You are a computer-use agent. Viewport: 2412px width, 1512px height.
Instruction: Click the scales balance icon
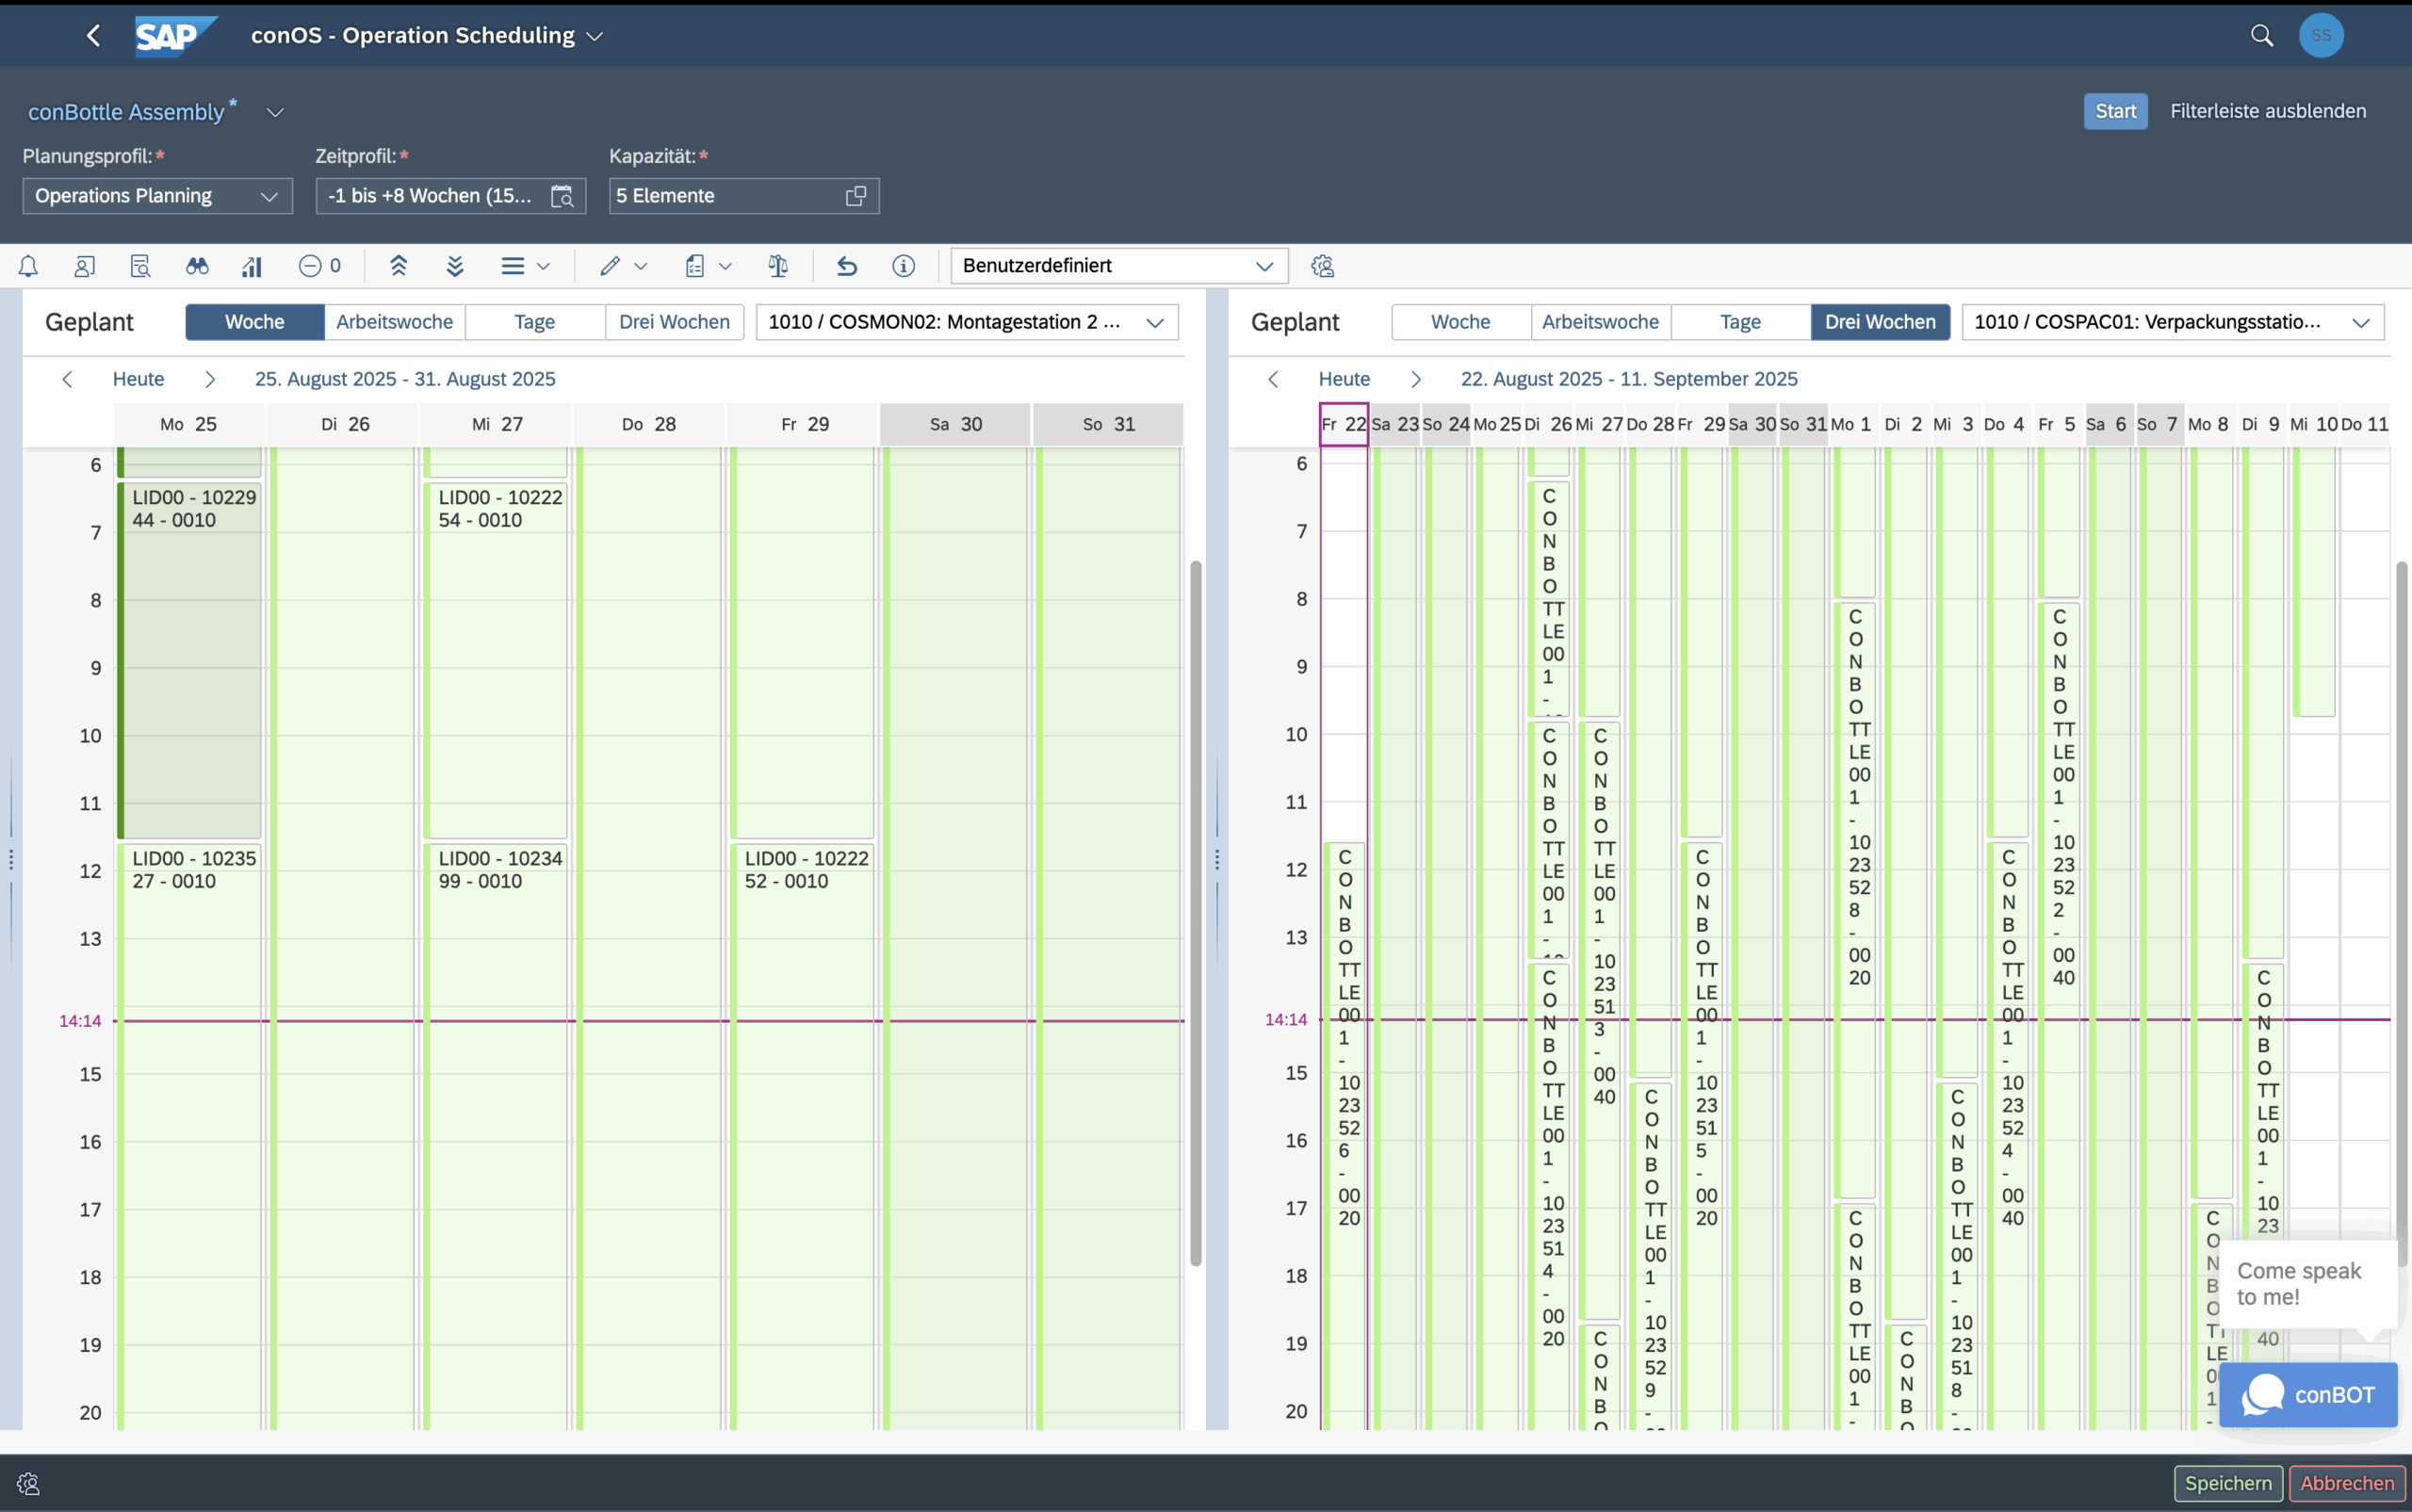click(778, 266)
